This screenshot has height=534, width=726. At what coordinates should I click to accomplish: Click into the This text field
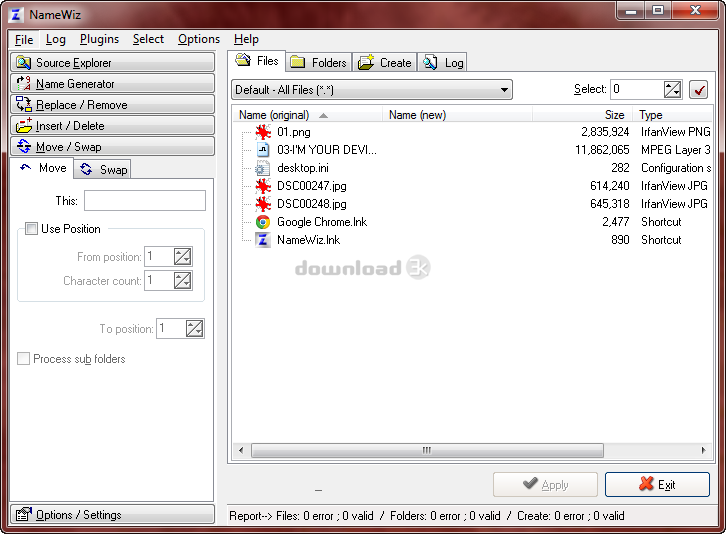(145, 201)
